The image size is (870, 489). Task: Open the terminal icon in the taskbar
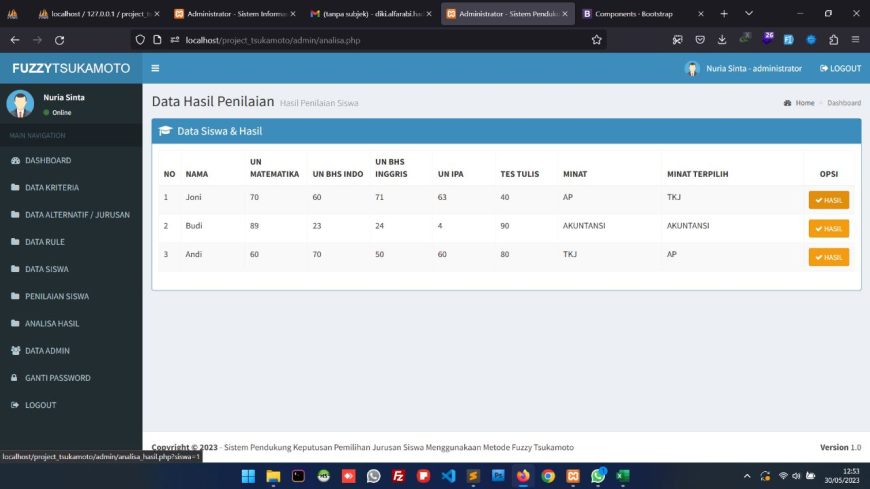(298, 476)
